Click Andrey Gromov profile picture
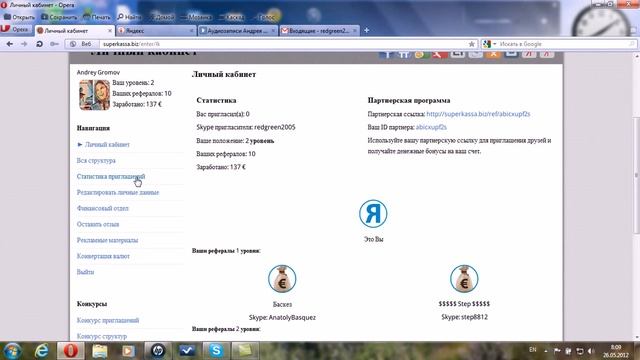The width and height of the screenshot is (640, 360). (x=94, y=95)
